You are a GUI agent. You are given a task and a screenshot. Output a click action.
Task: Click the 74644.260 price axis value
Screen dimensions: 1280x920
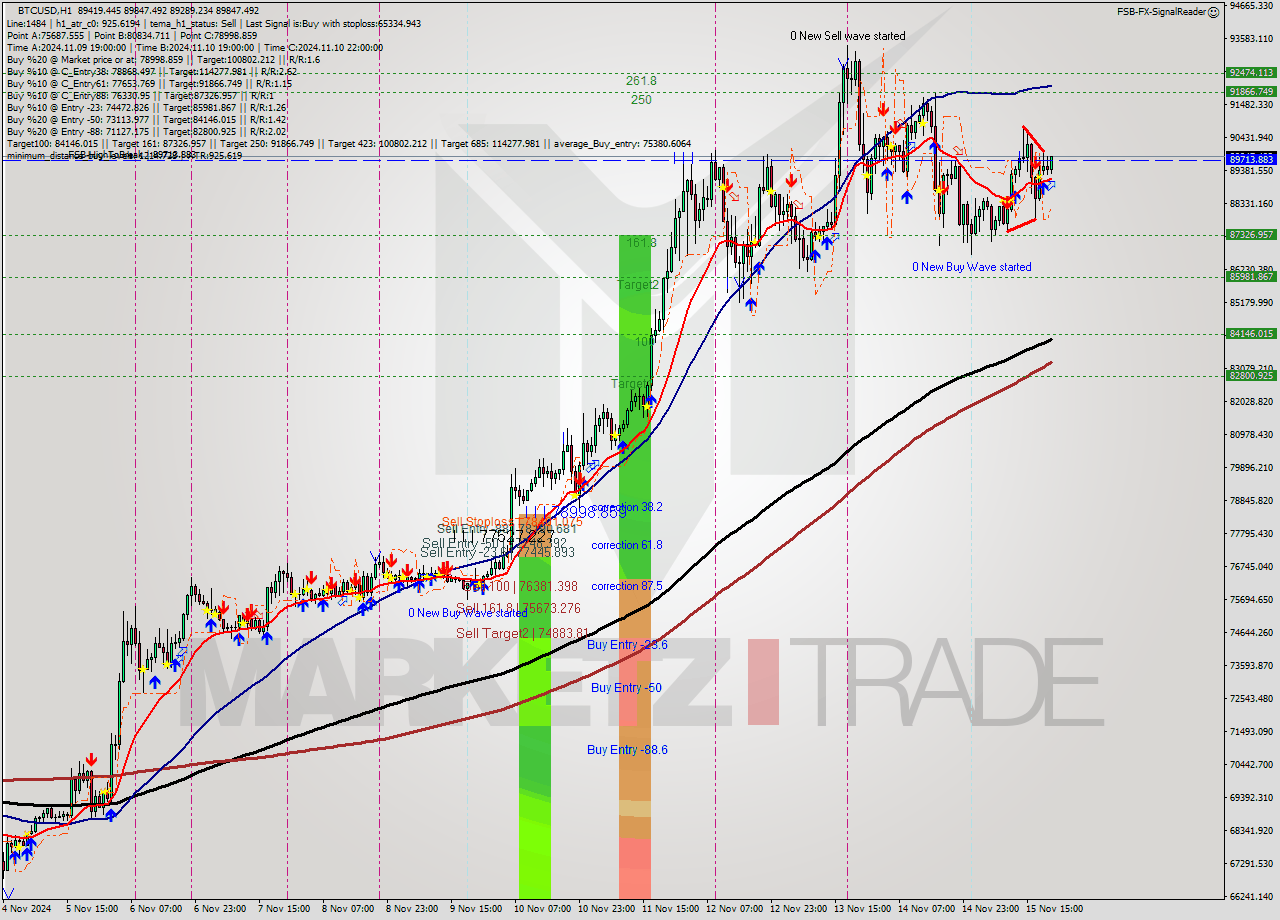pyautogui.click(x=1251, y=632)
